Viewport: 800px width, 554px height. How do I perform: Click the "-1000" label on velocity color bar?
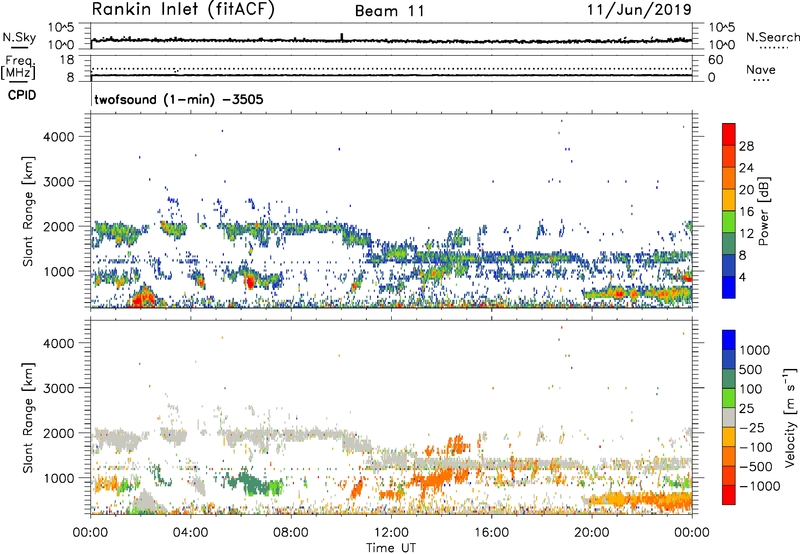coord(759,486)
